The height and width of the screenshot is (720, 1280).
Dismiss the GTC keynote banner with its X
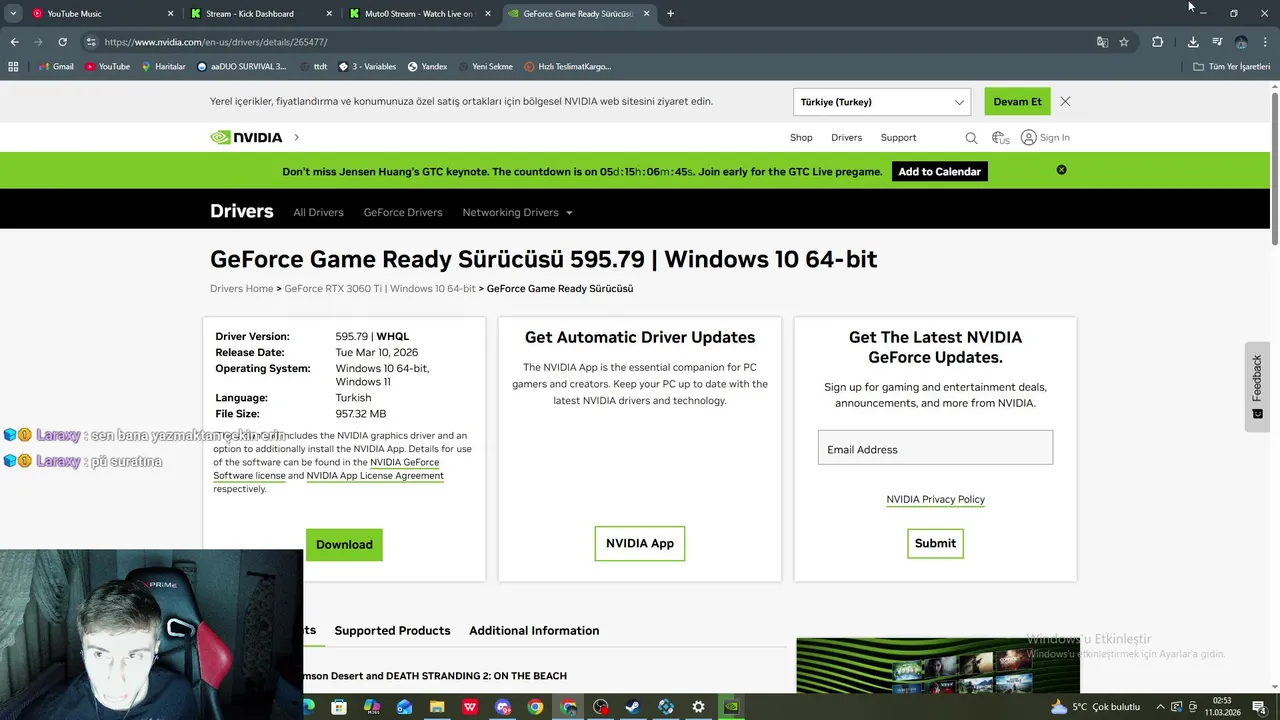[1062, 170]
